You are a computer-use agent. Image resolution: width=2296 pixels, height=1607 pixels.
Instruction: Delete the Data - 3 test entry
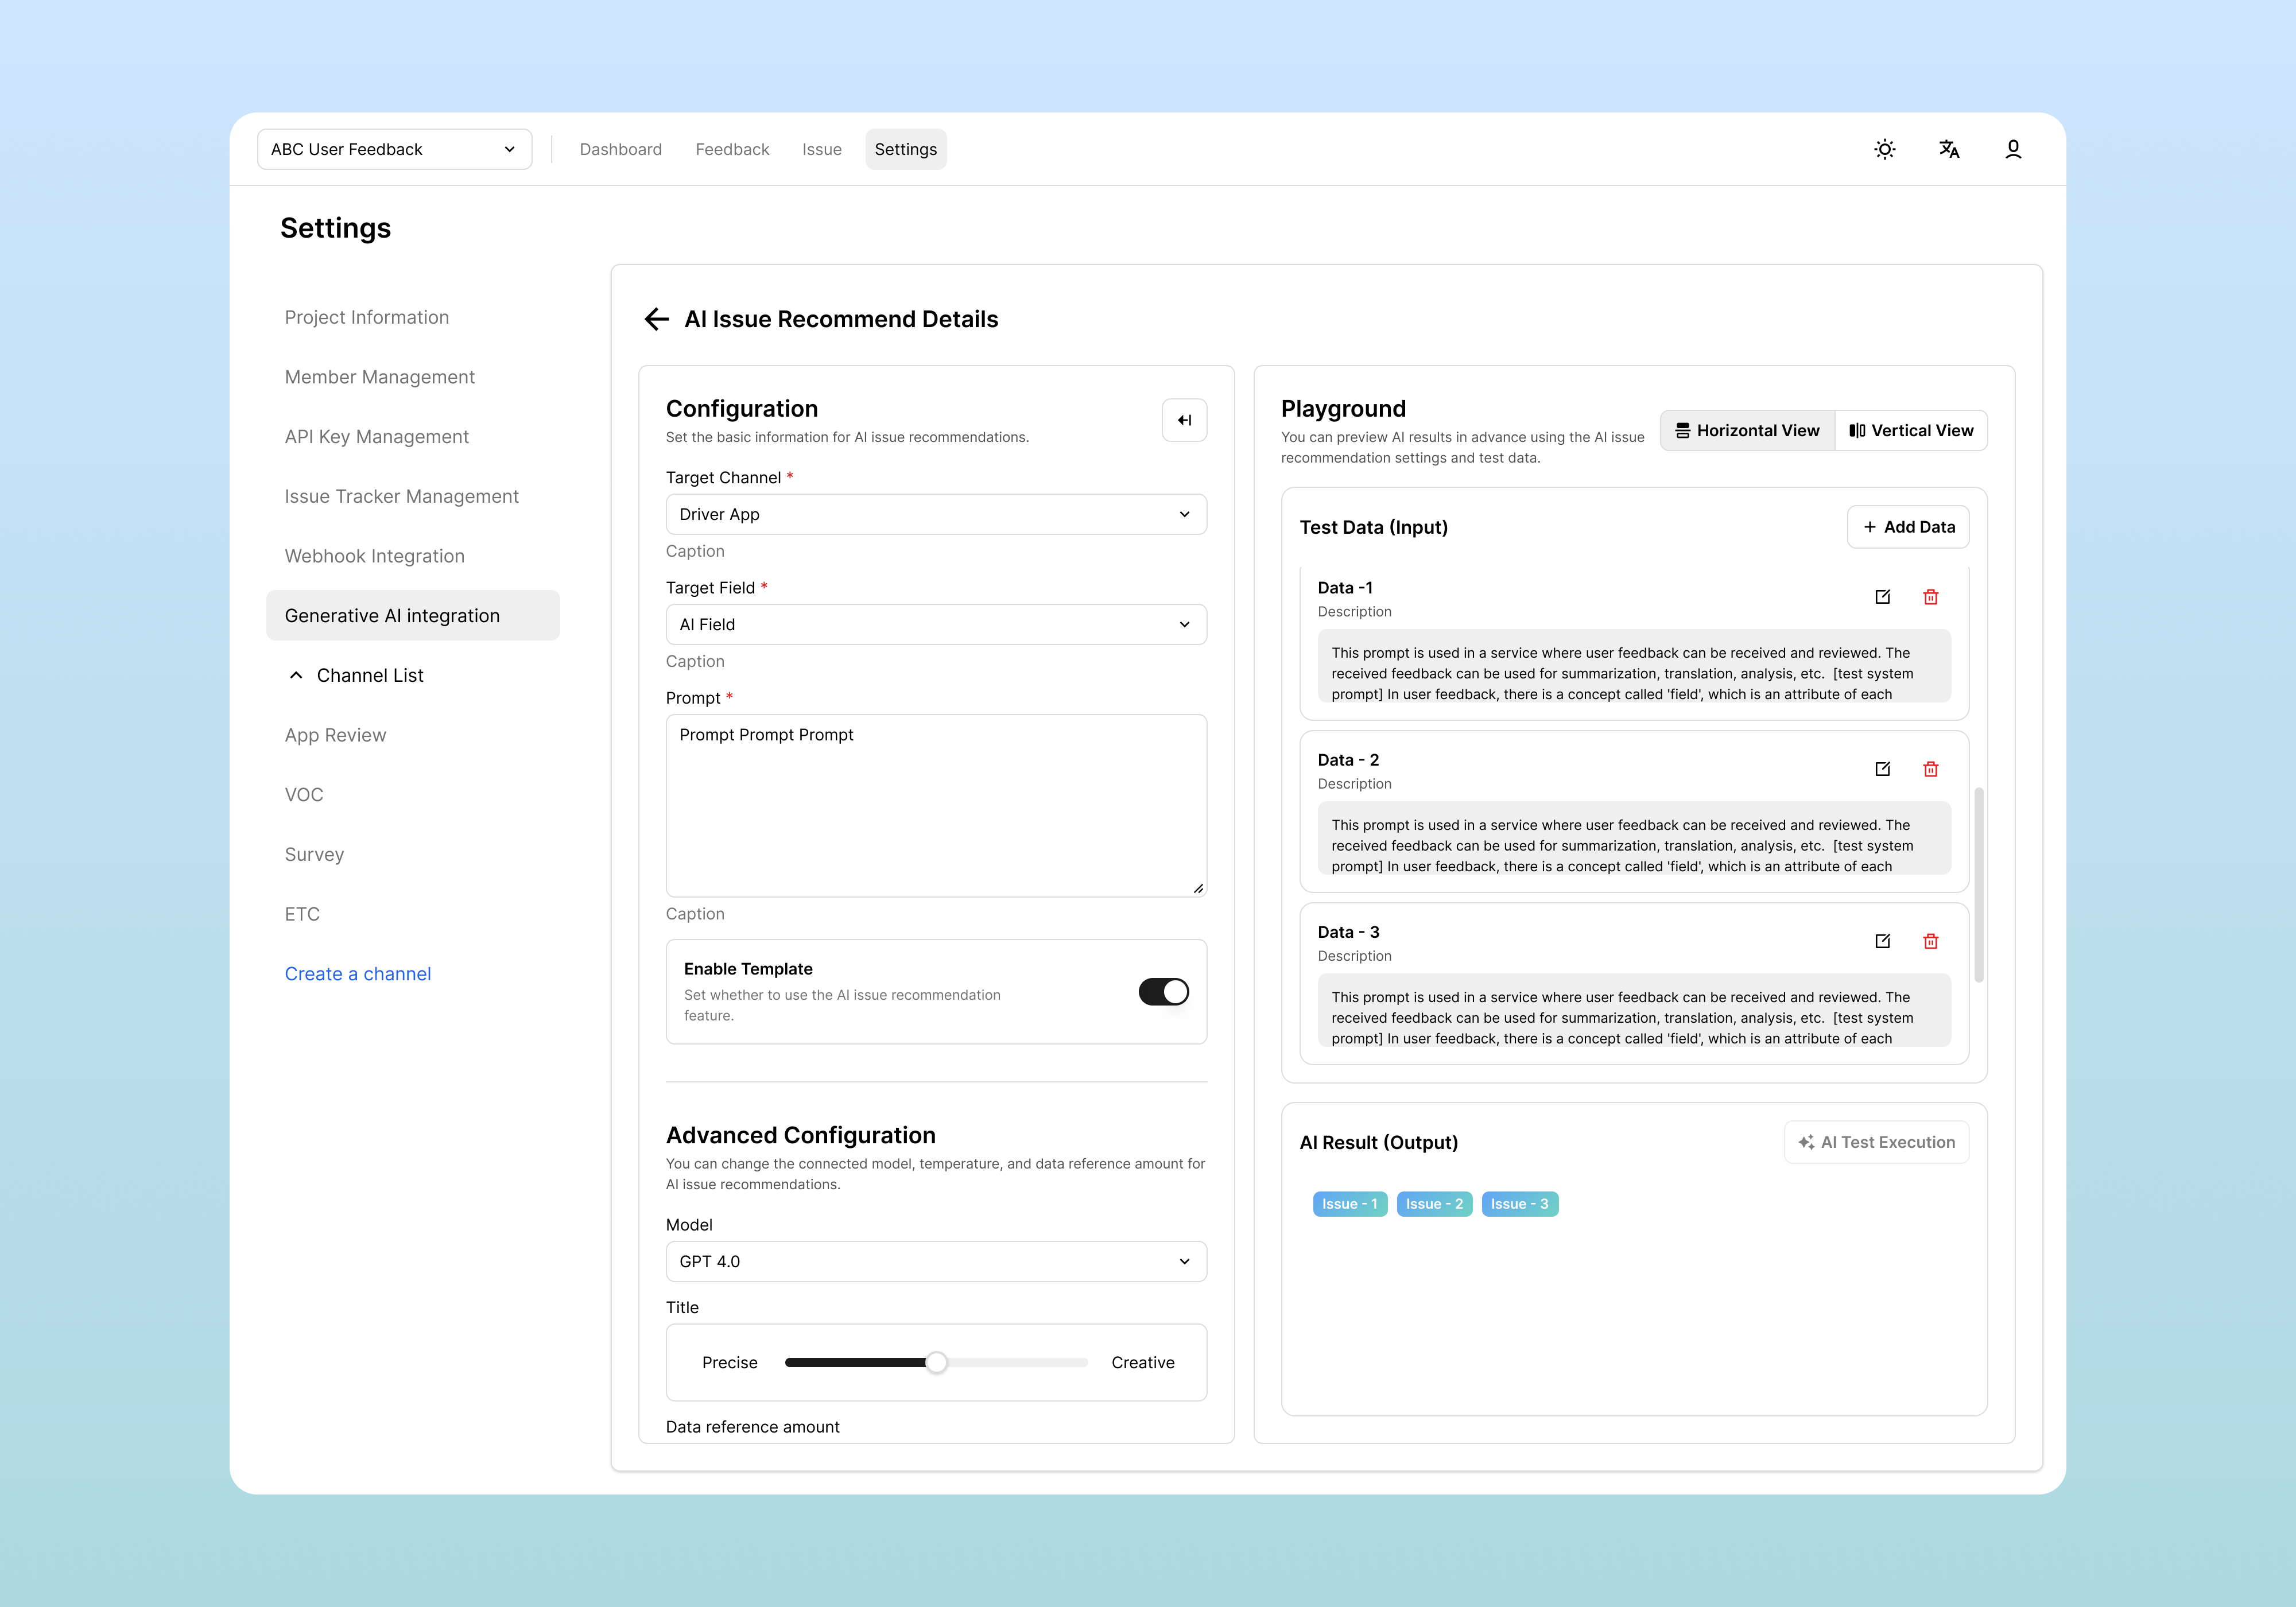1930,941
